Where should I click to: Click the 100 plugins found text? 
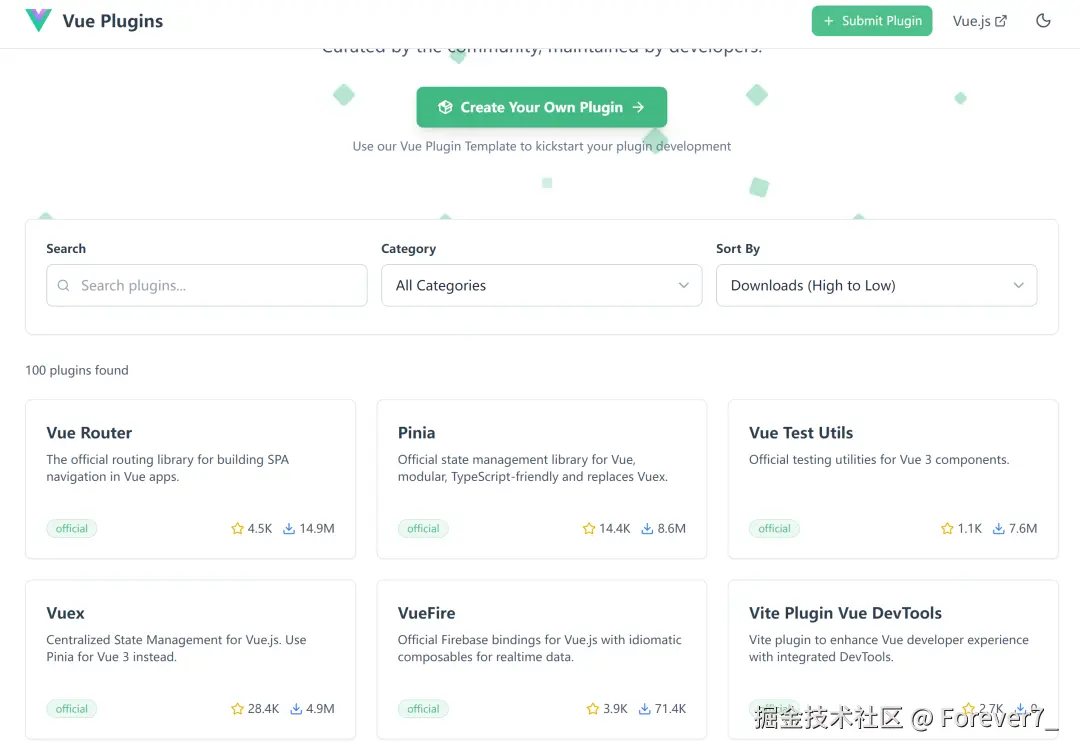pyautogui.click(x=76, y=370)
